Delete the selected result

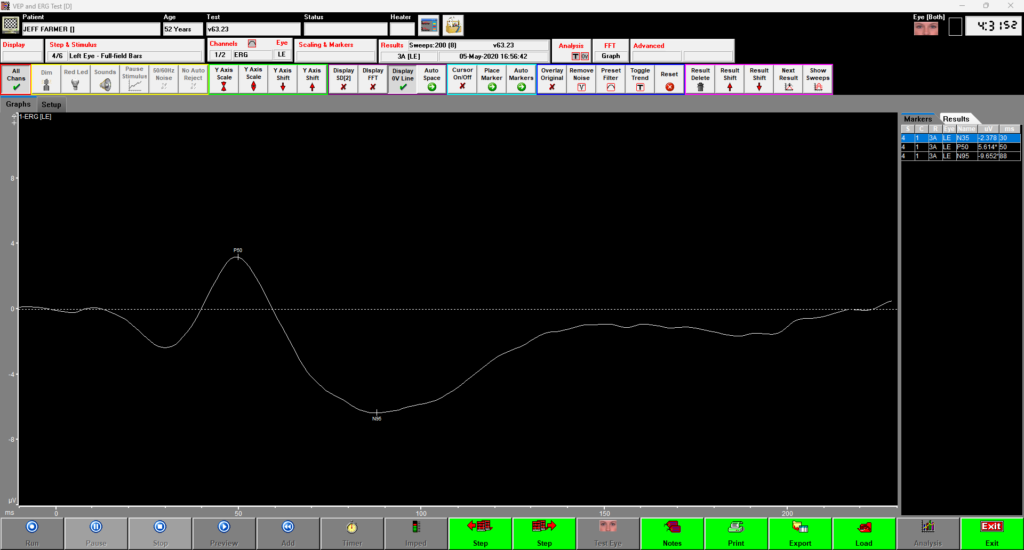(x=700, y=79)
